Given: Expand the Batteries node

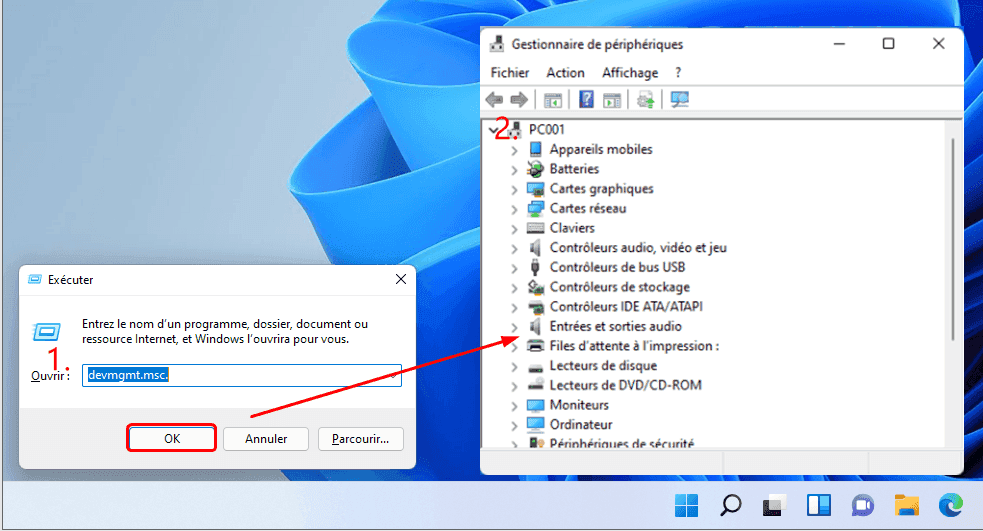Looking at the screenshot, I should click(x=514, y=170).
